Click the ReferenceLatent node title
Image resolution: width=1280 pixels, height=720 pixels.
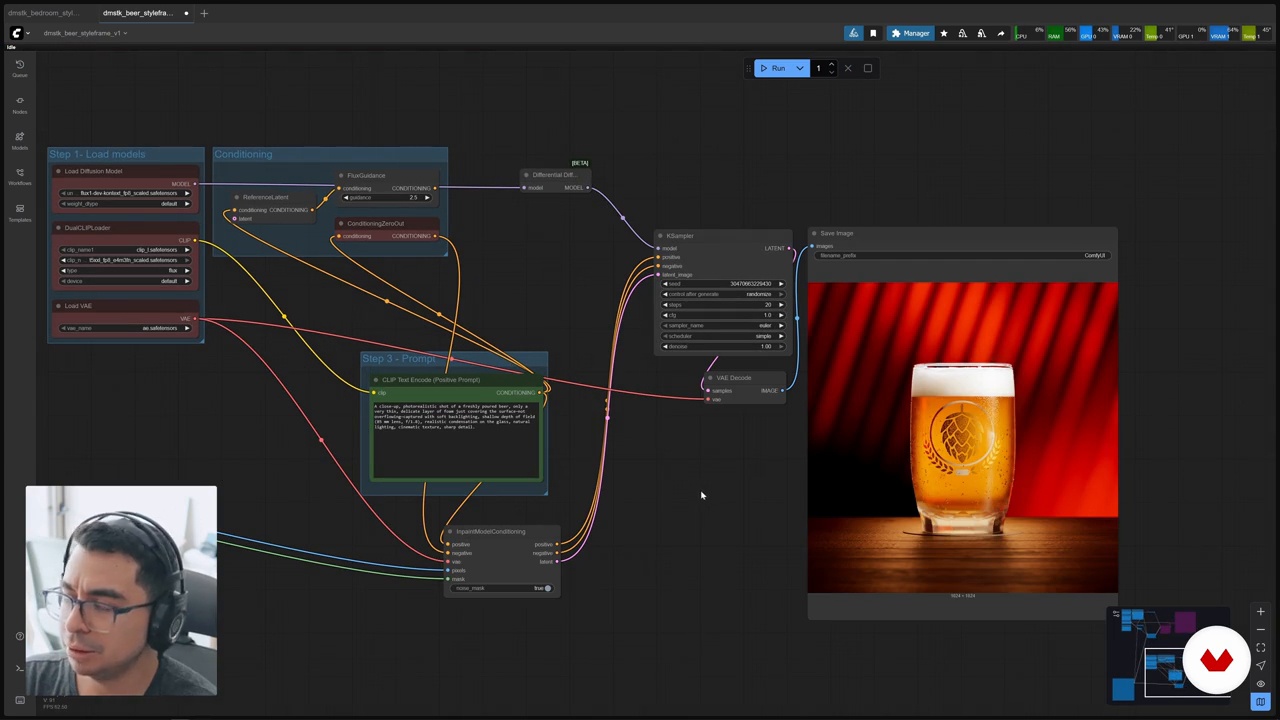point(266,197)
